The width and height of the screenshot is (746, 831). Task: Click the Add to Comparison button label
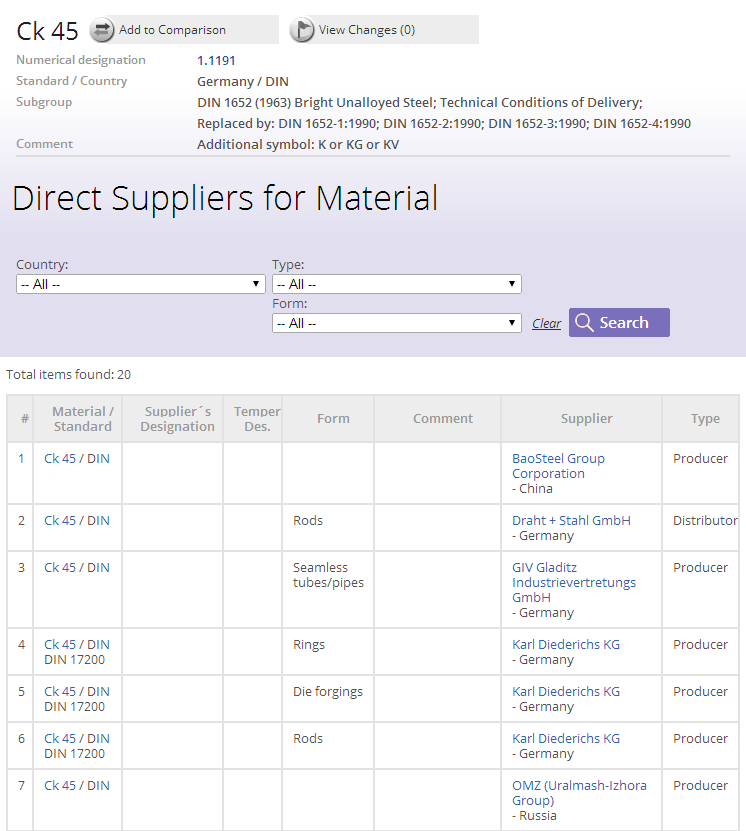coord(172,30)
